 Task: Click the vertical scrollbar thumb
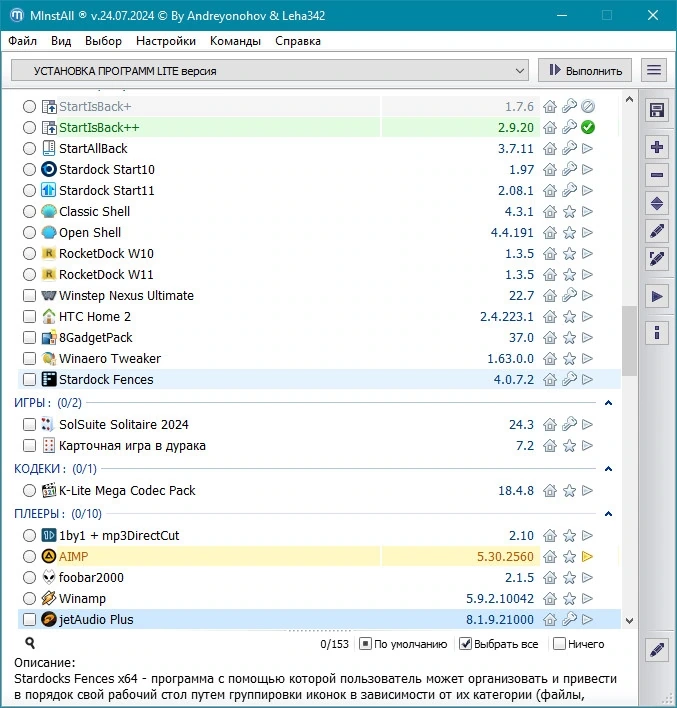tap(629, 341)
